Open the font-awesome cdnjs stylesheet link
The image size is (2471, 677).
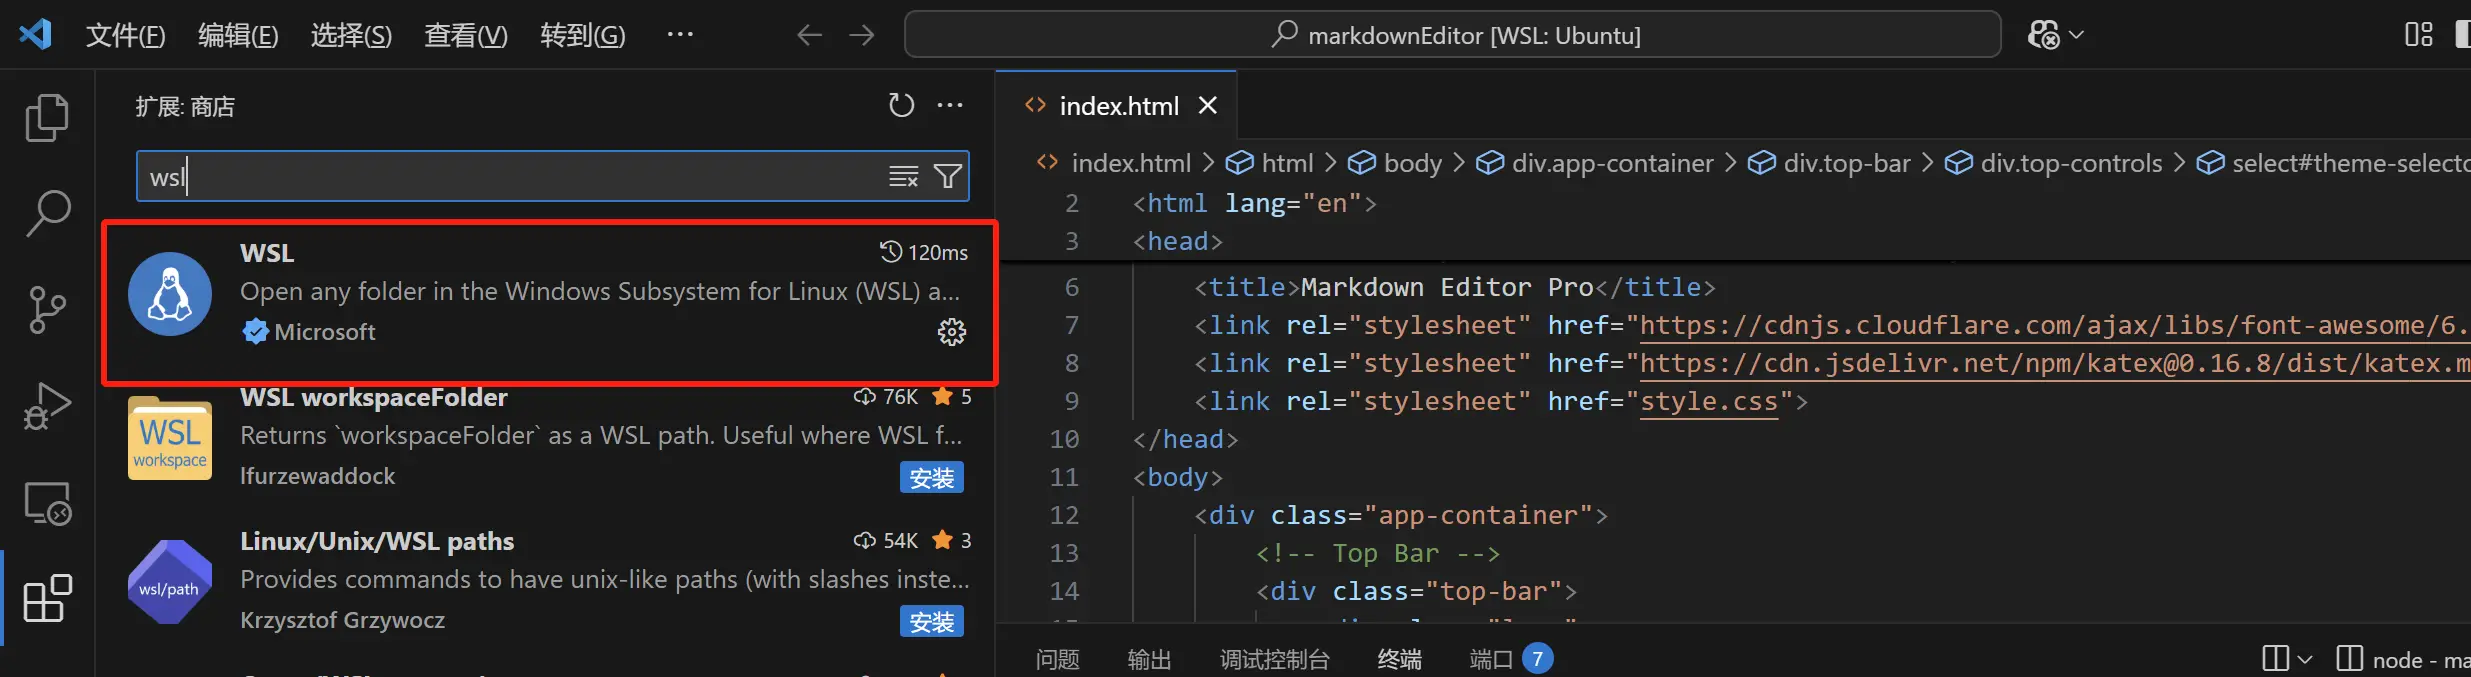pos(2055,326)
